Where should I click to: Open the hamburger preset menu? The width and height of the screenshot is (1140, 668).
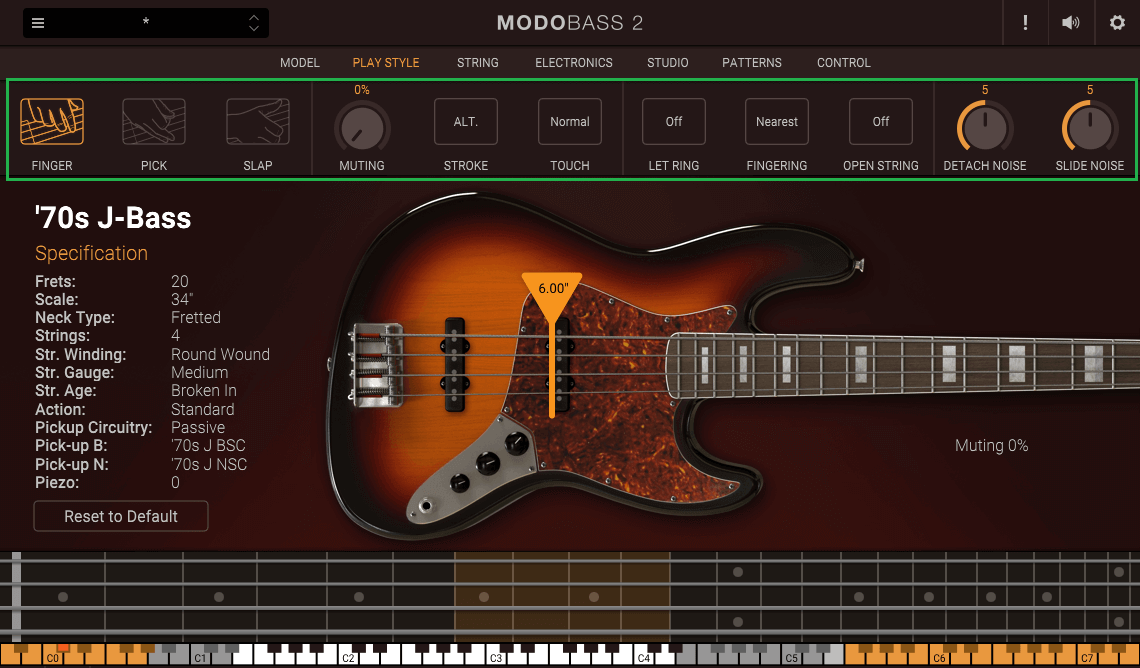tap(39, 23)
